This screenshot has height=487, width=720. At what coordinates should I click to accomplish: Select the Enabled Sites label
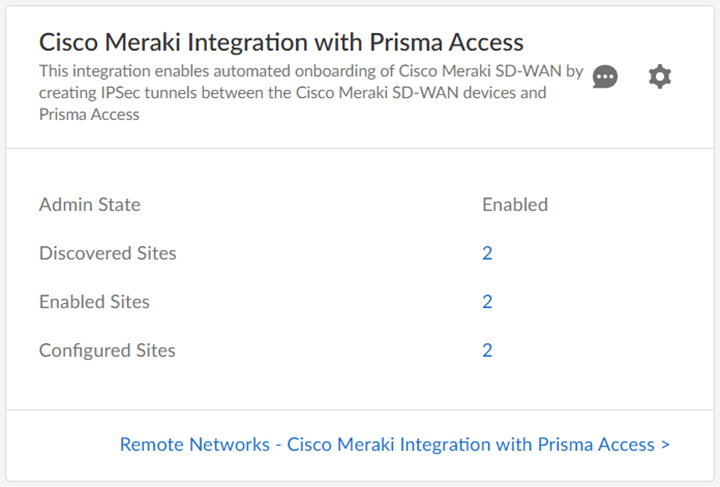(95, 302)
